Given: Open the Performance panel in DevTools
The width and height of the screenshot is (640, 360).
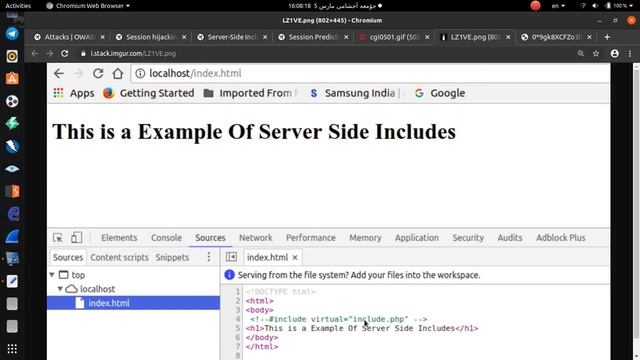Looking at the screenshot, I should point(311,238).
